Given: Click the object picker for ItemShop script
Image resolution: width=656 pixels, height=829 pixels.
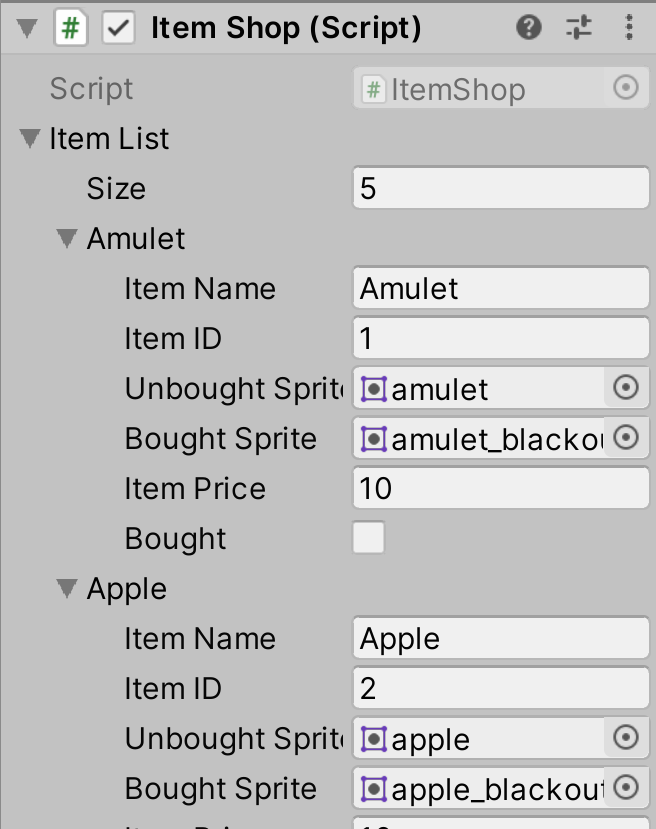Looking at the screenshot, I should click(x=626, y=88).
